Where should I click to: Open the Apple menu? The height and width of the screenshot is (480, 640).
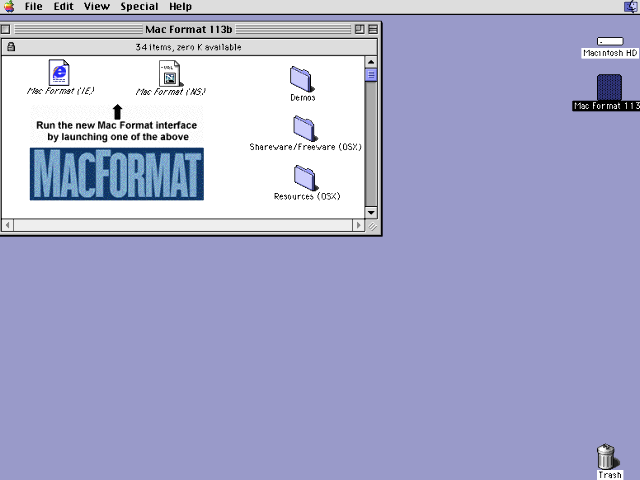click(x=9, y=7)
